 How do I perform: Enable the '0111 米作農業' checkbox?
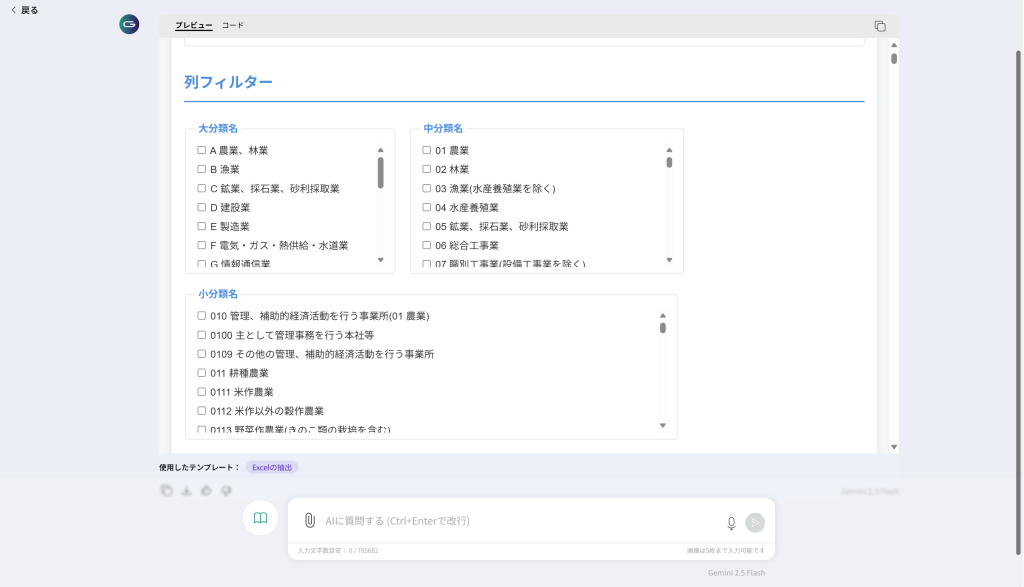pos(202,392)
